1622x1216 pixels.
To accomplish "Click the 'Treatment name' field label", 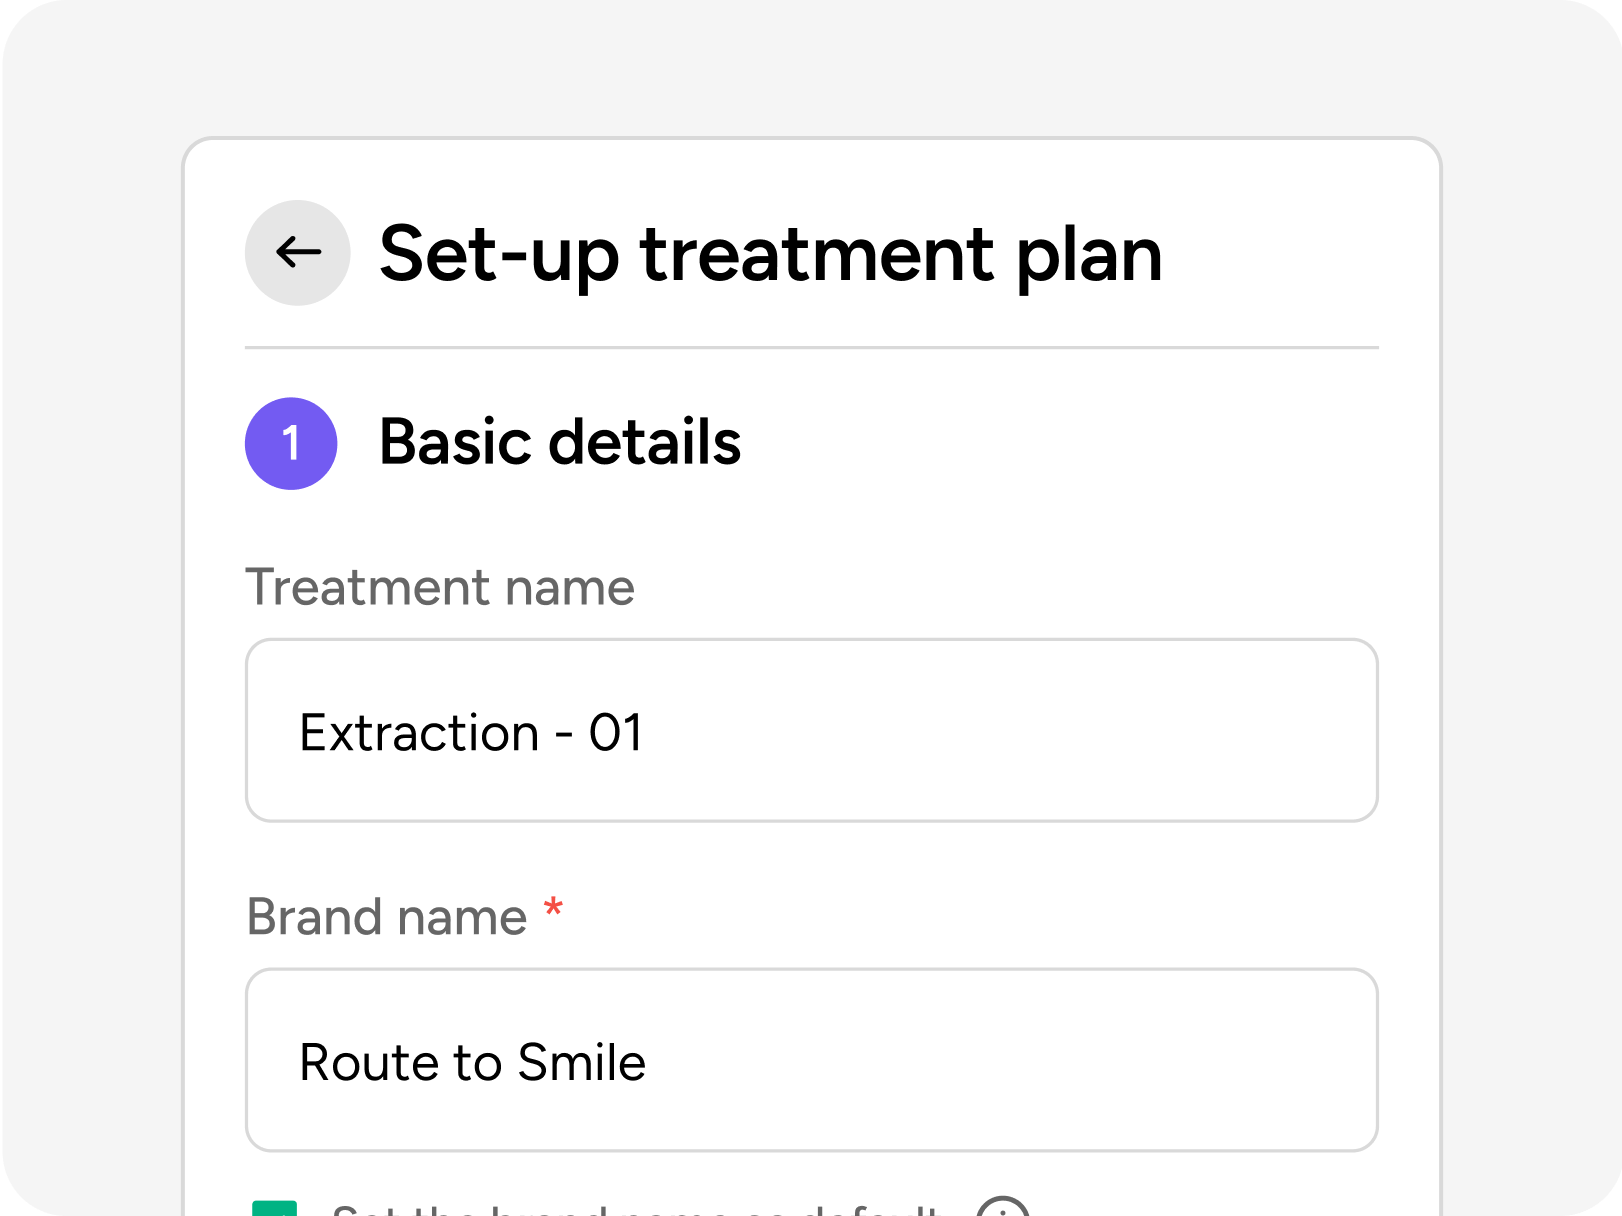I will (440, 587).
